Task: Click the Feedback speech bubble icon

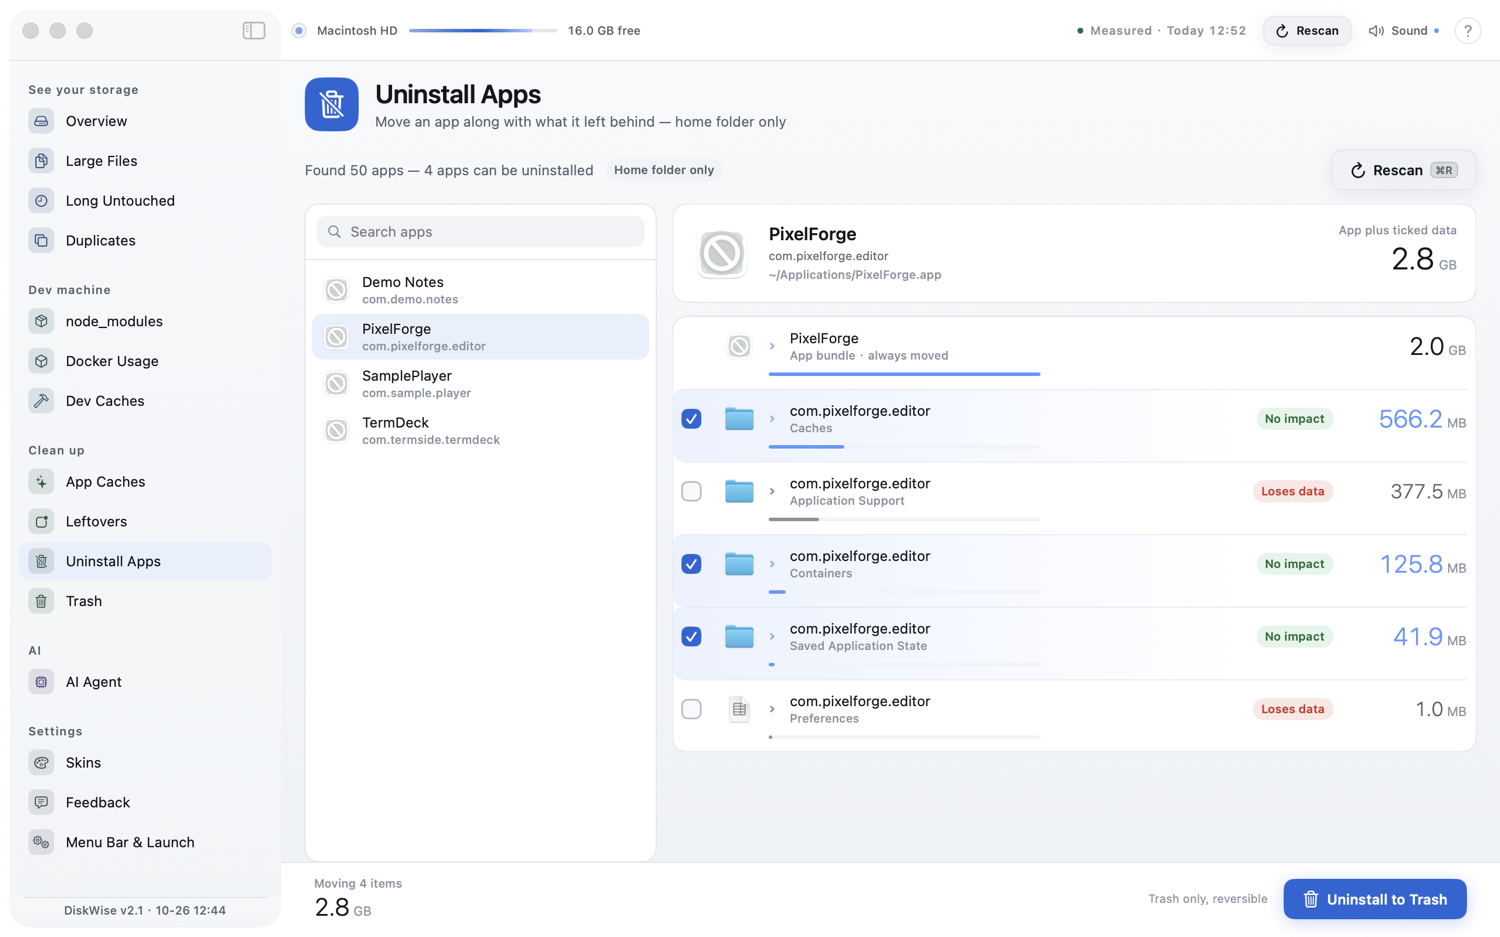Action: pyautogui.click(x=41, y=803)
